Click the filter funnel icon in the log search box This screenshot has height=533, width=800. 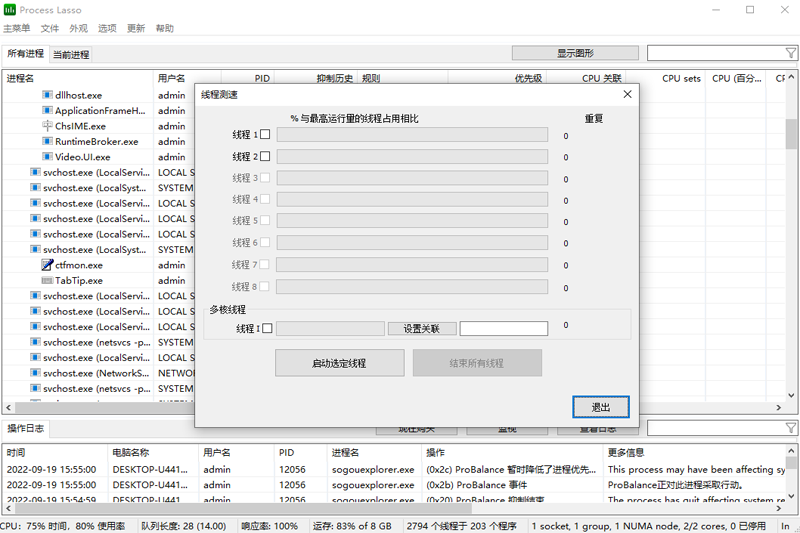790,428
